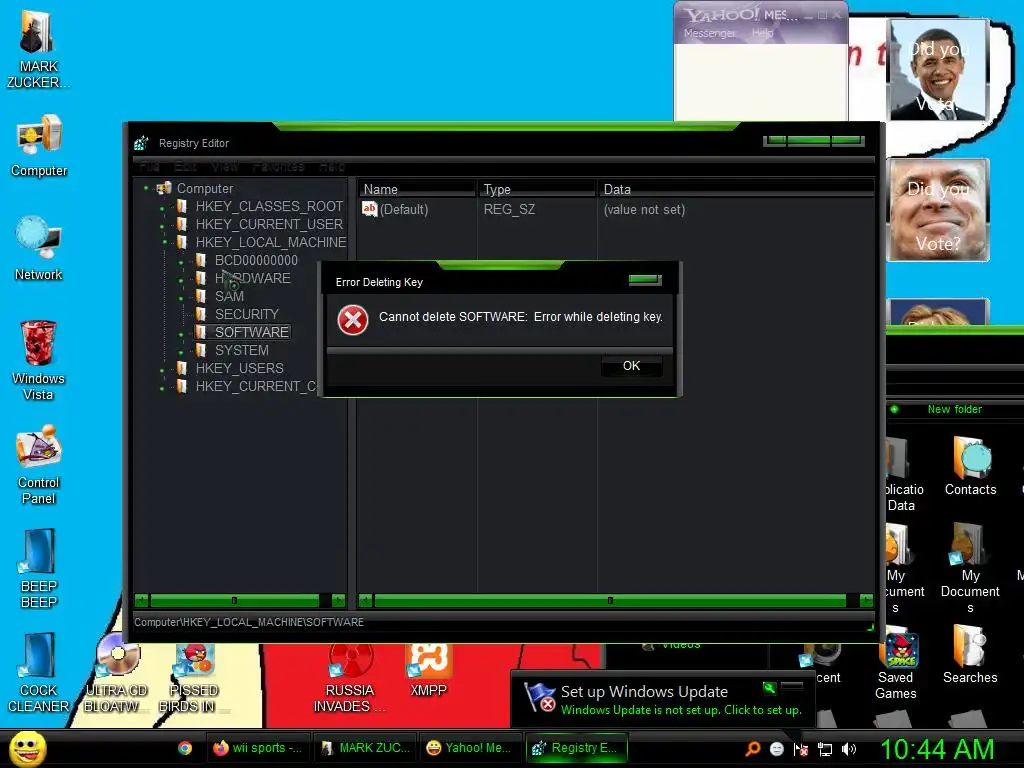
Task: Launch Chrome from the taskbar
Action: click(185, 748)
